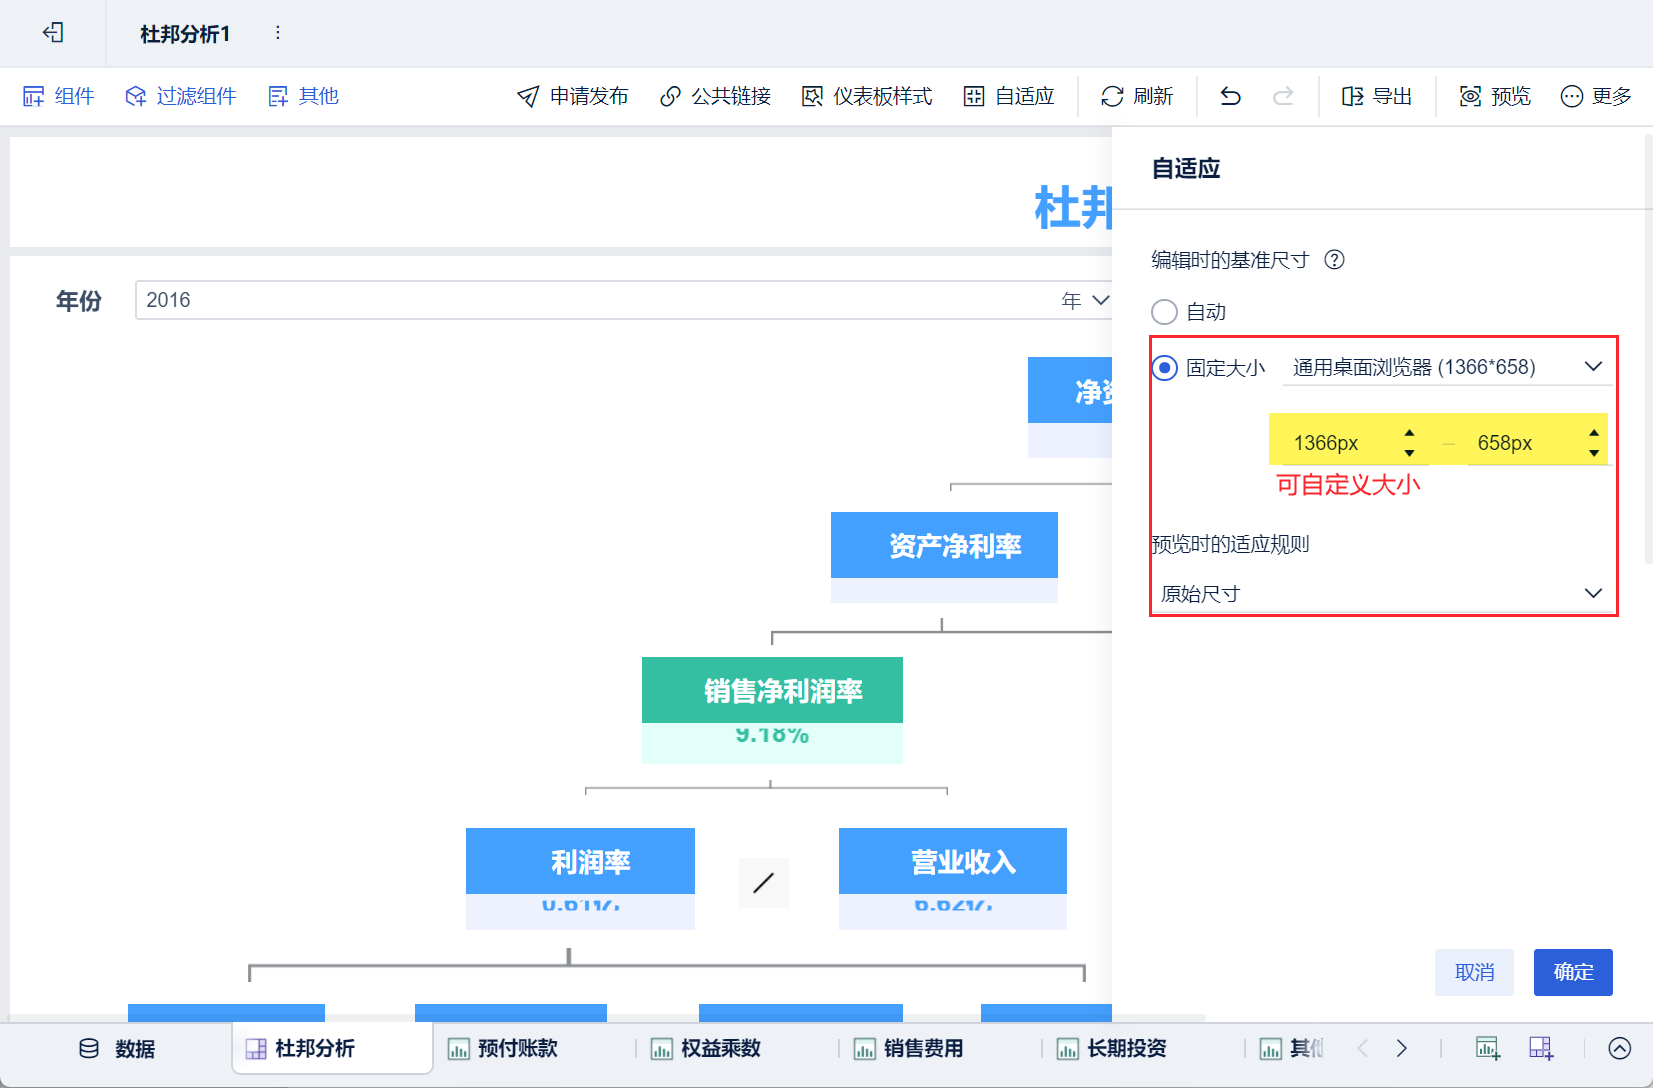This screenshot has height=1088, width=1653.
Task: Click the back/exit icon at top left
Action: (x=53, y=33)
